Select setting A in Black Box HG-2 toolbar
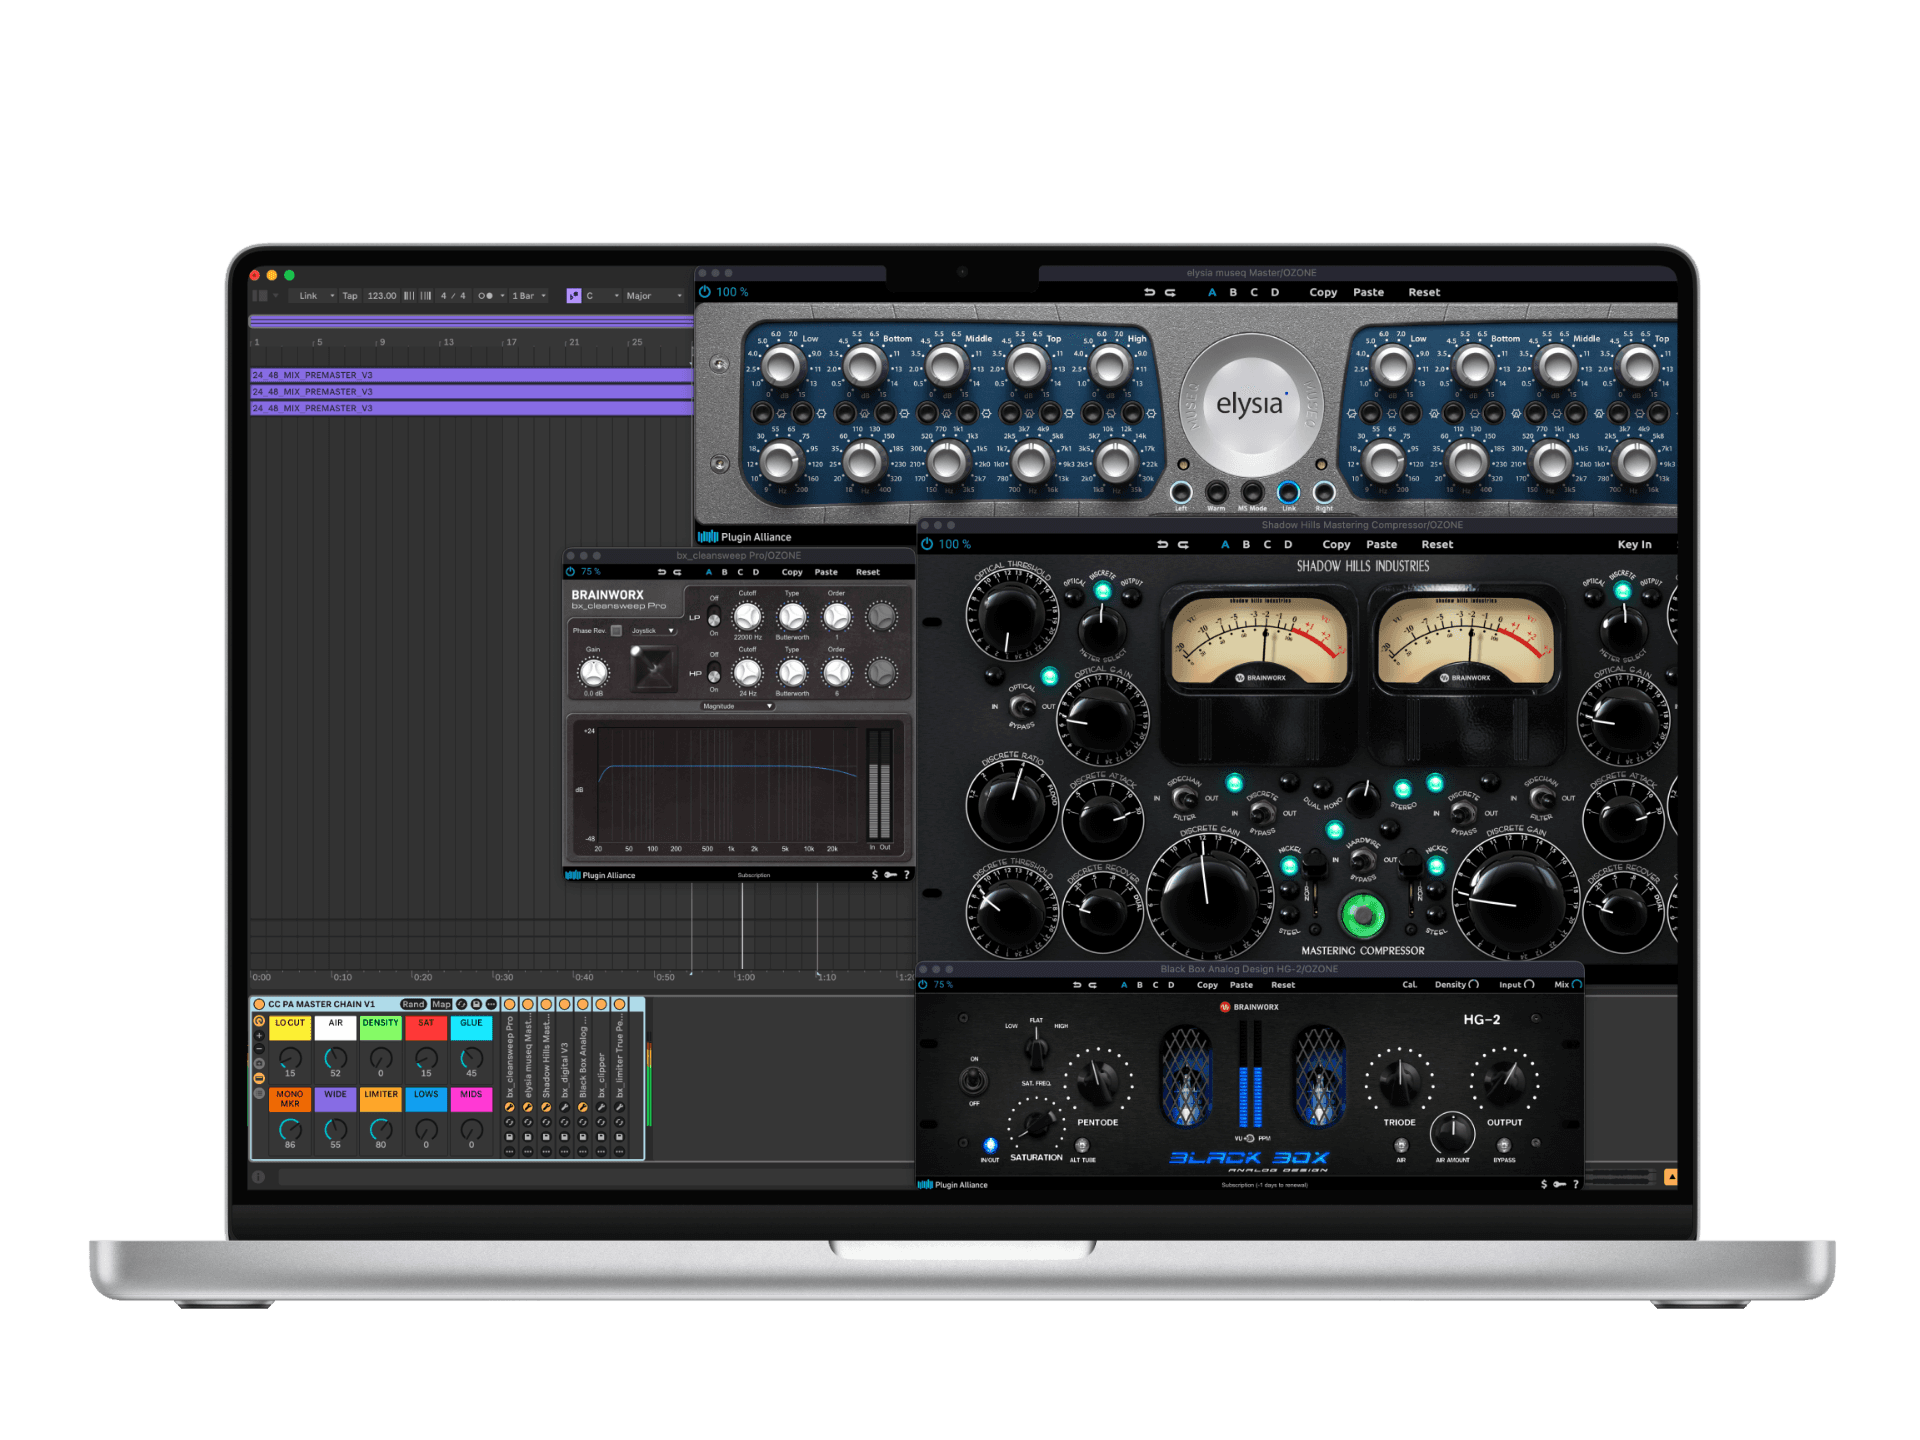Screen dimensions: 1920x1440 [x=1124, y=984]
